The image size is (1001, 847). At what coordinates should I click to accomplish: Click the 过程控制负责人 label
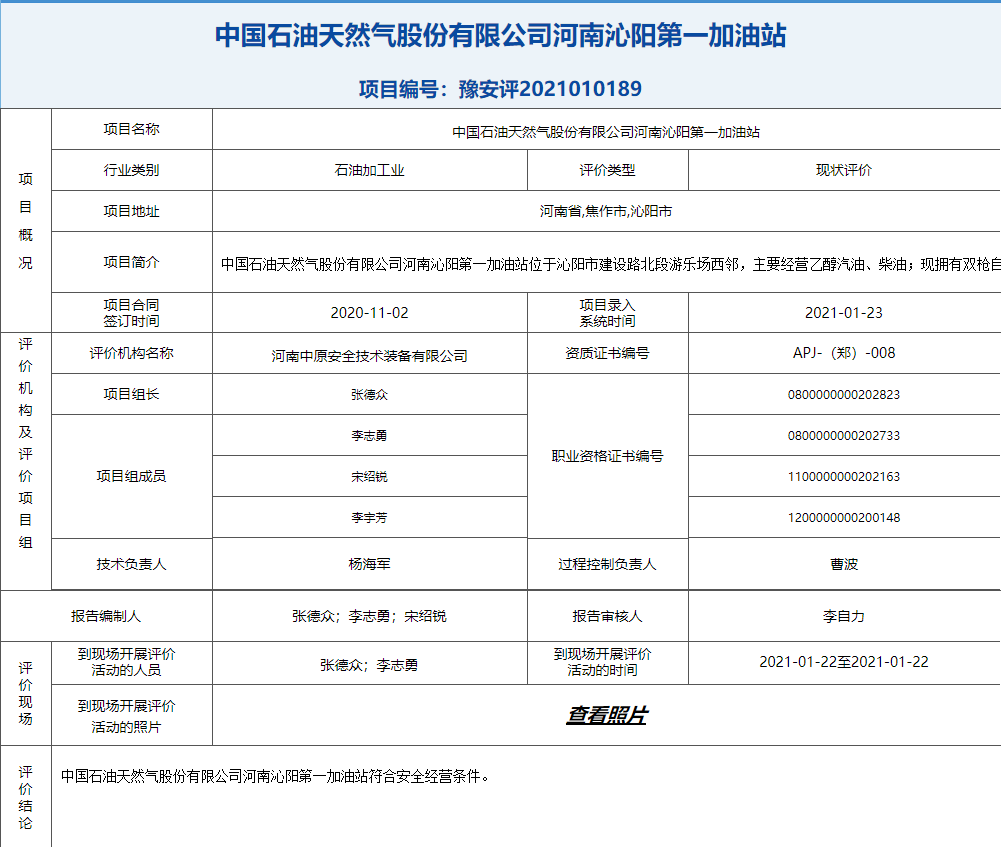[x=608, y=564]
